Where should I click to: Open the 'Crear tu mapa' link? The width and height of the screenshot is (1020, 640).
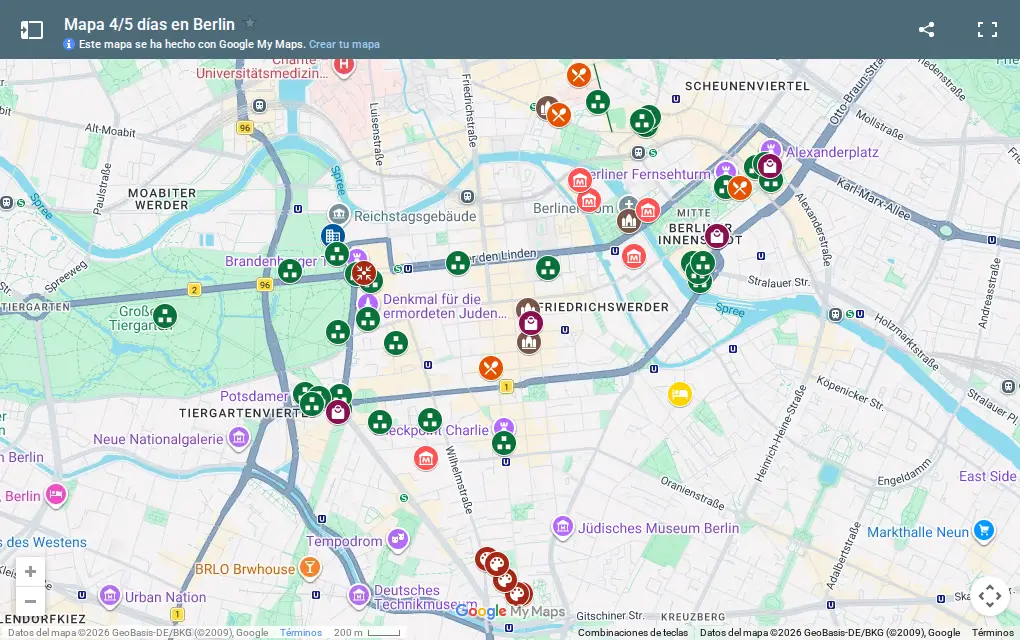point(344,44)
